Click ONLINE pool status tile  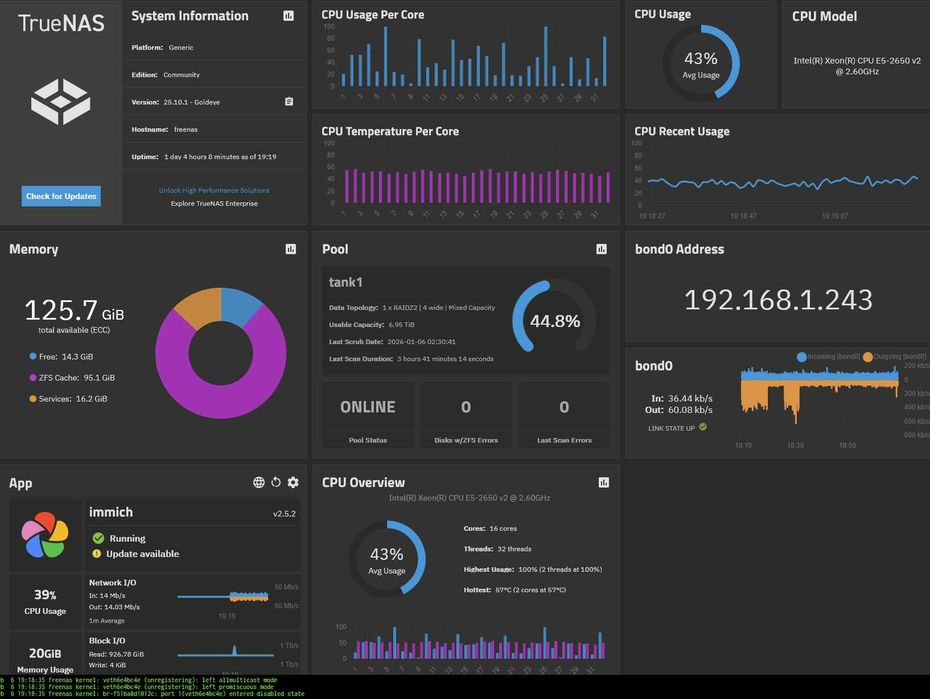[x=368, y=414]
